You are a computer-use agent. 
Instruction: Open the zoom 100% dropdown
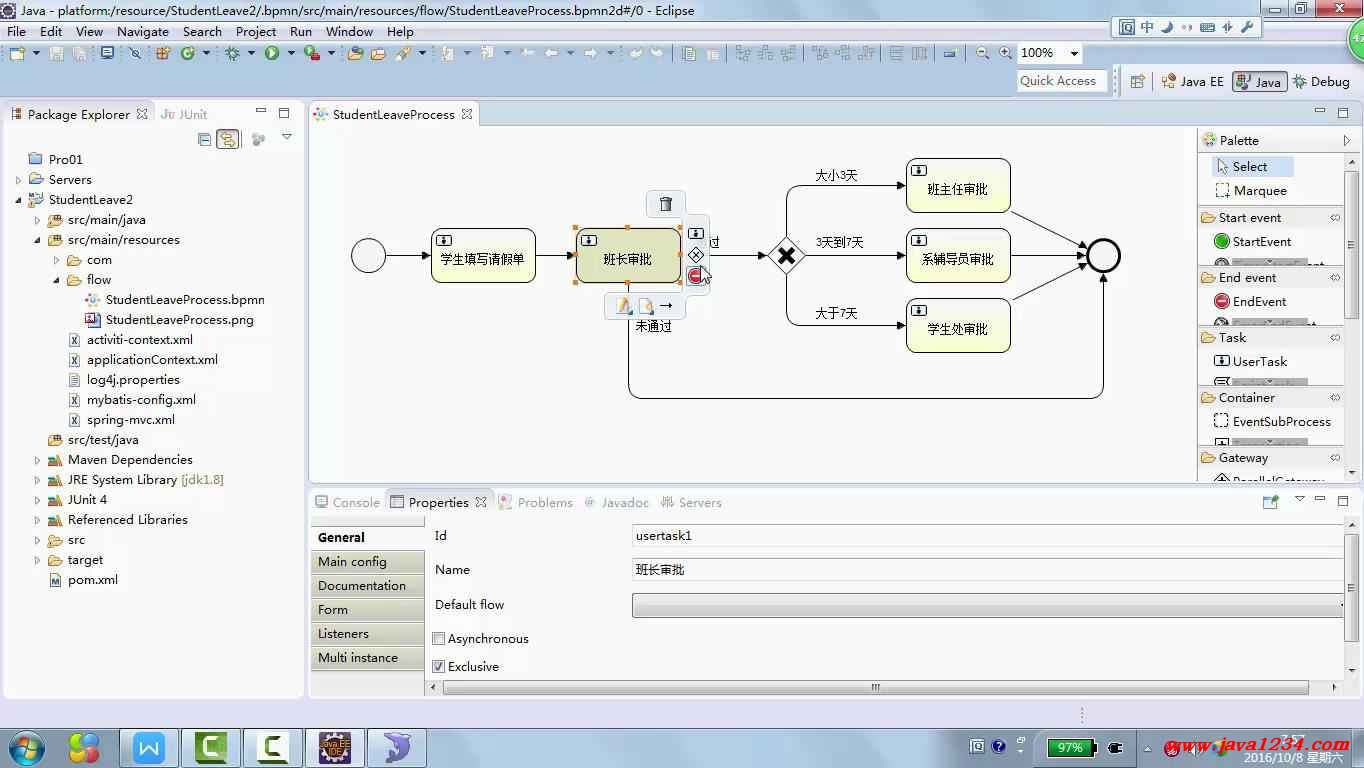click(x=1074, y=53)
